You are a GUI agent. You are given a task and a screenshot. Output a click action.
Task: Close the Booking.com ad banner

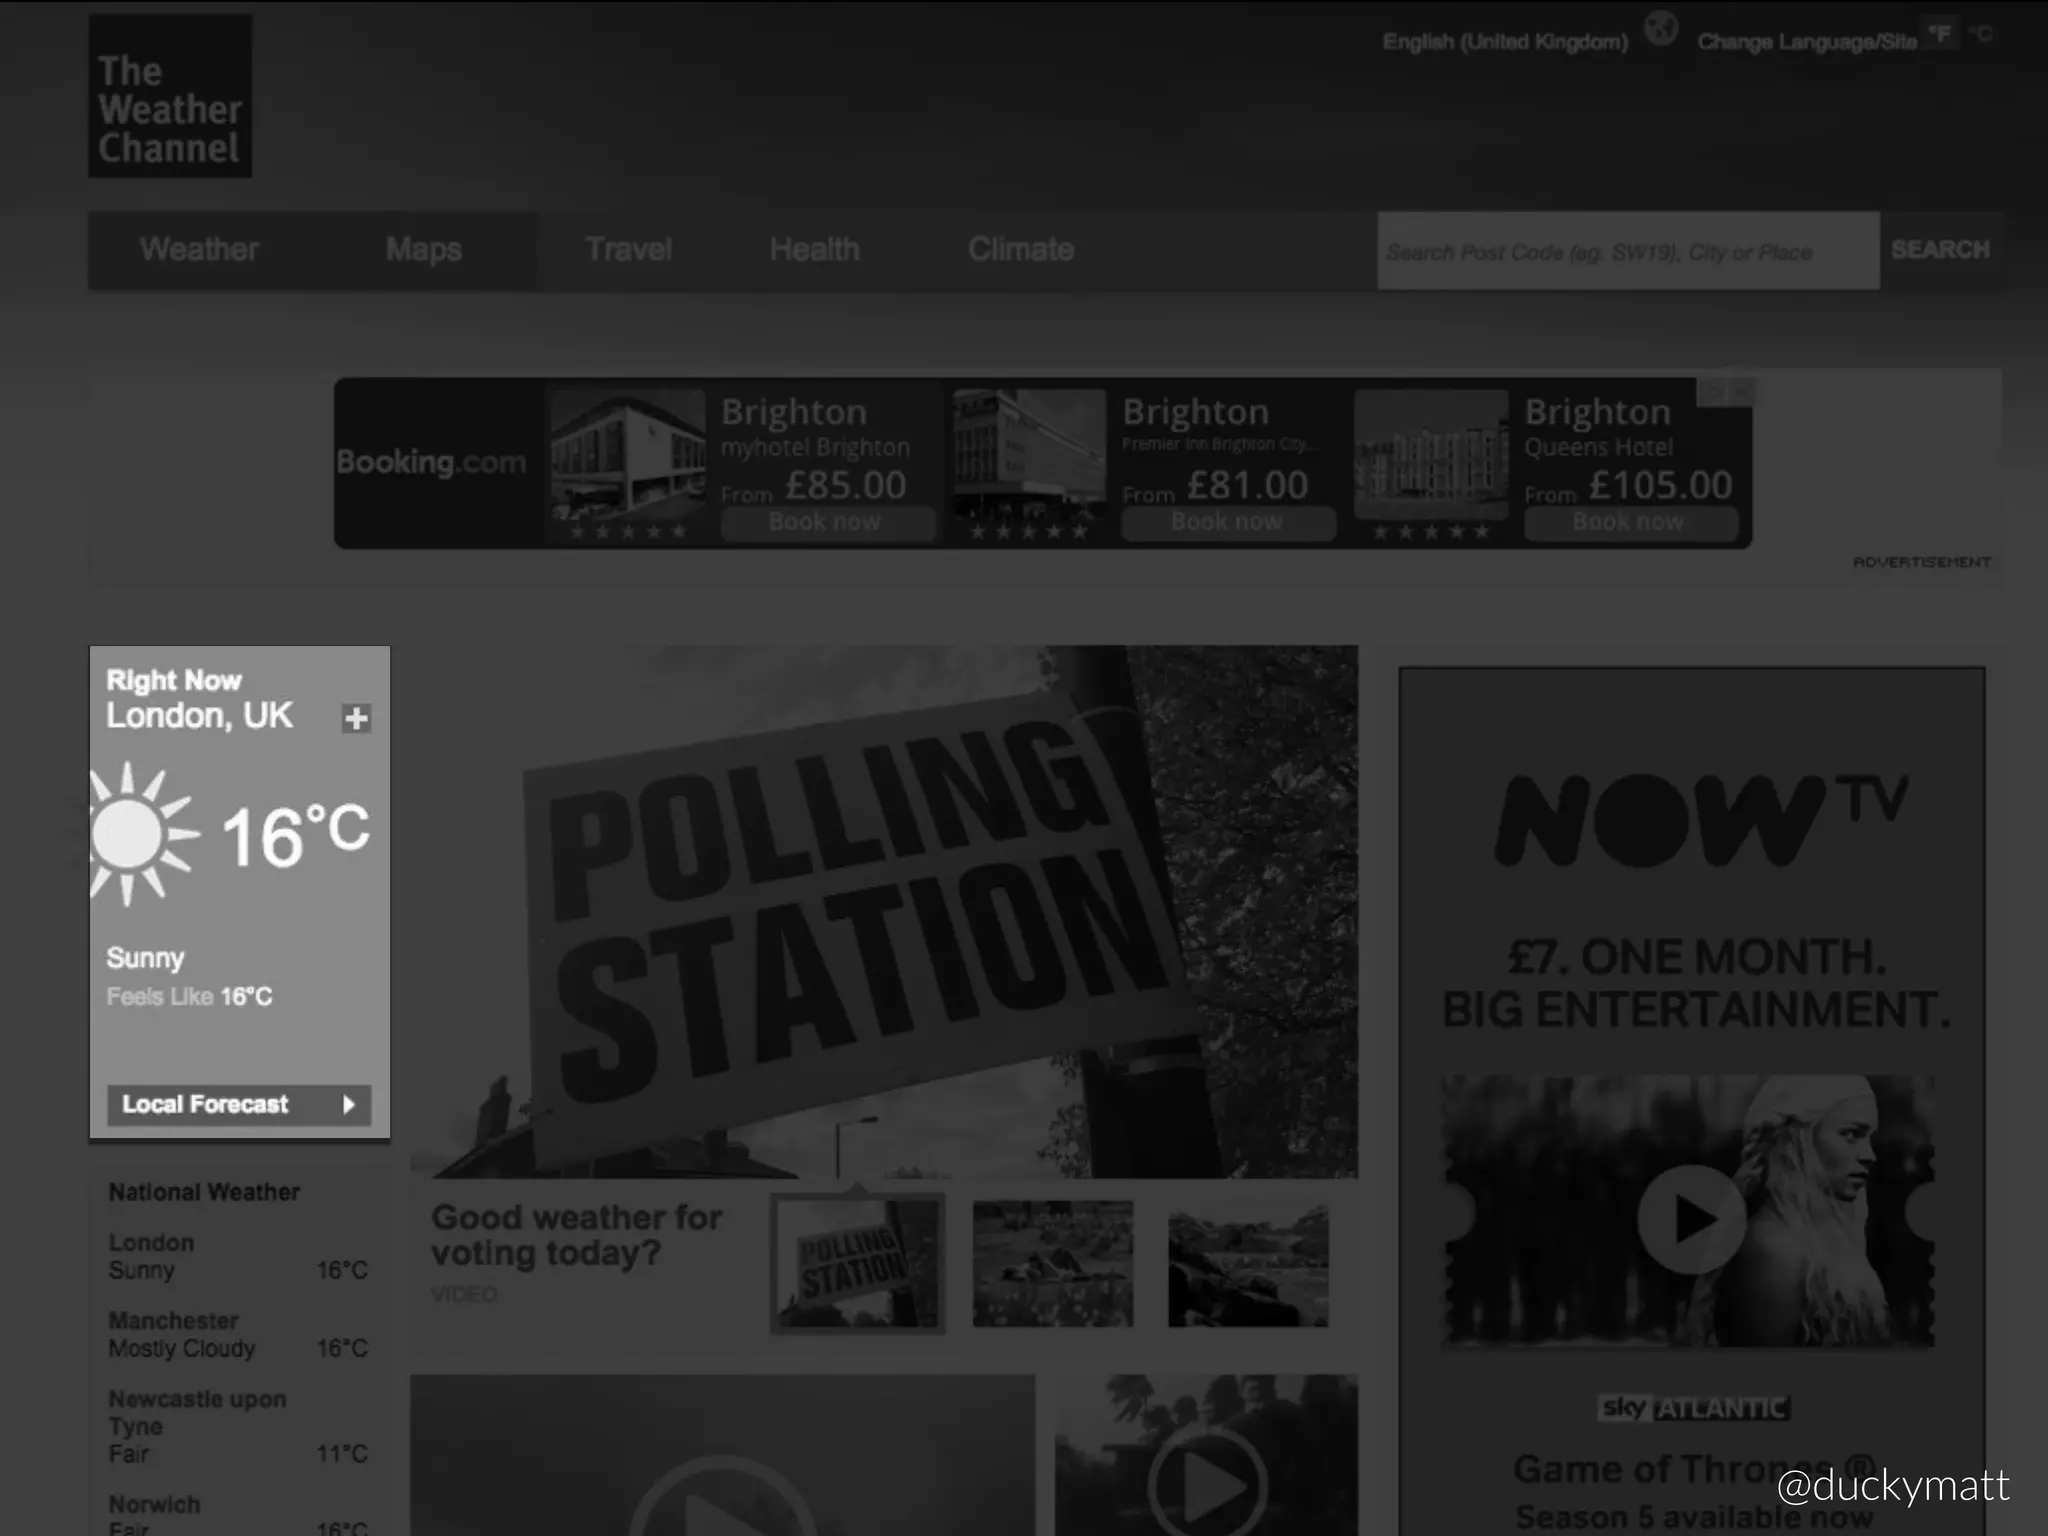(x=1742, y=392)
